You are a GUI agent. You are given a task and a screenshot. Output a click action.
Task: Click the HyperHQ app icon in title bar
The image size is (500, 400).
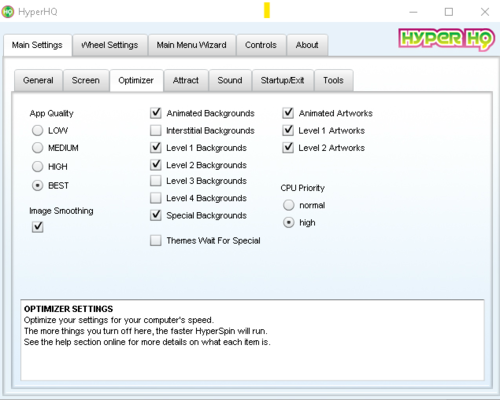[x=8, y=12]
